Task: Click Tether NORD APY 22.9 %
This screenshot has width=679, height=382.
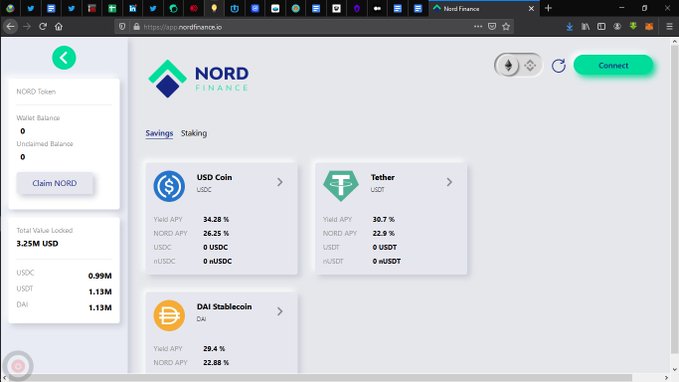Action: coord(383,233)
